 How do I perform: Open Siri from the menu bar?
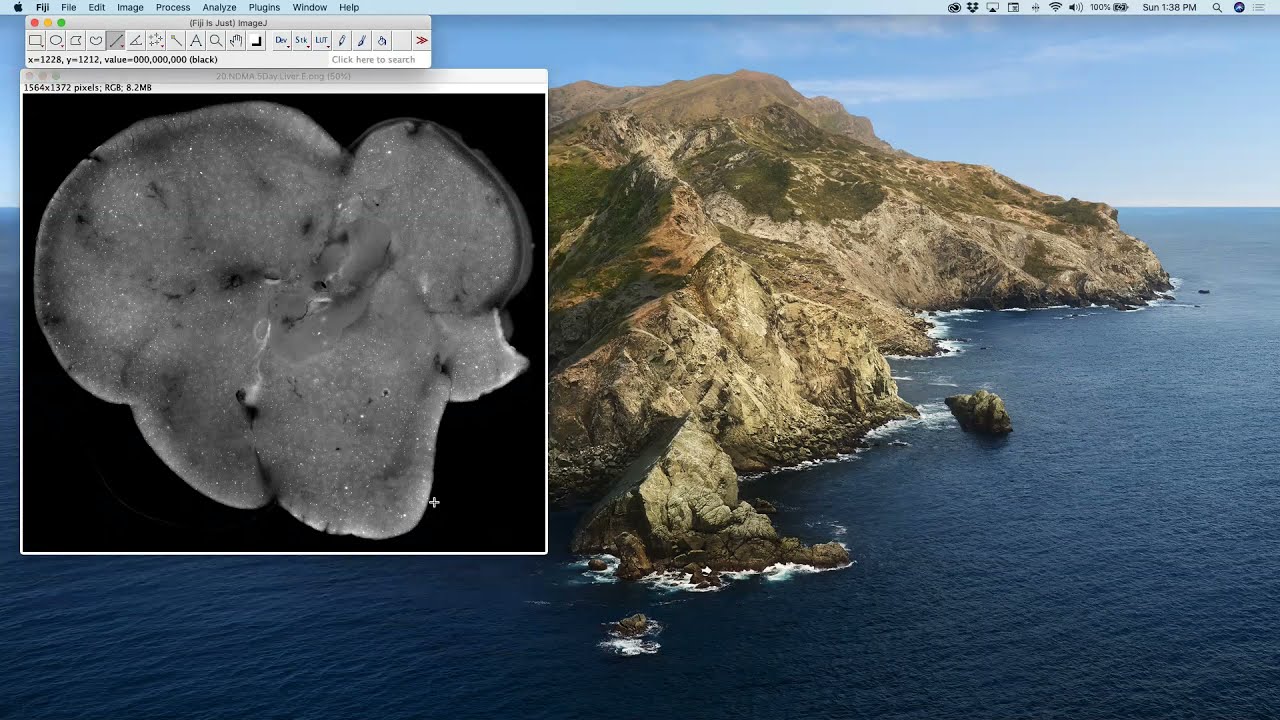point(1239,7)
